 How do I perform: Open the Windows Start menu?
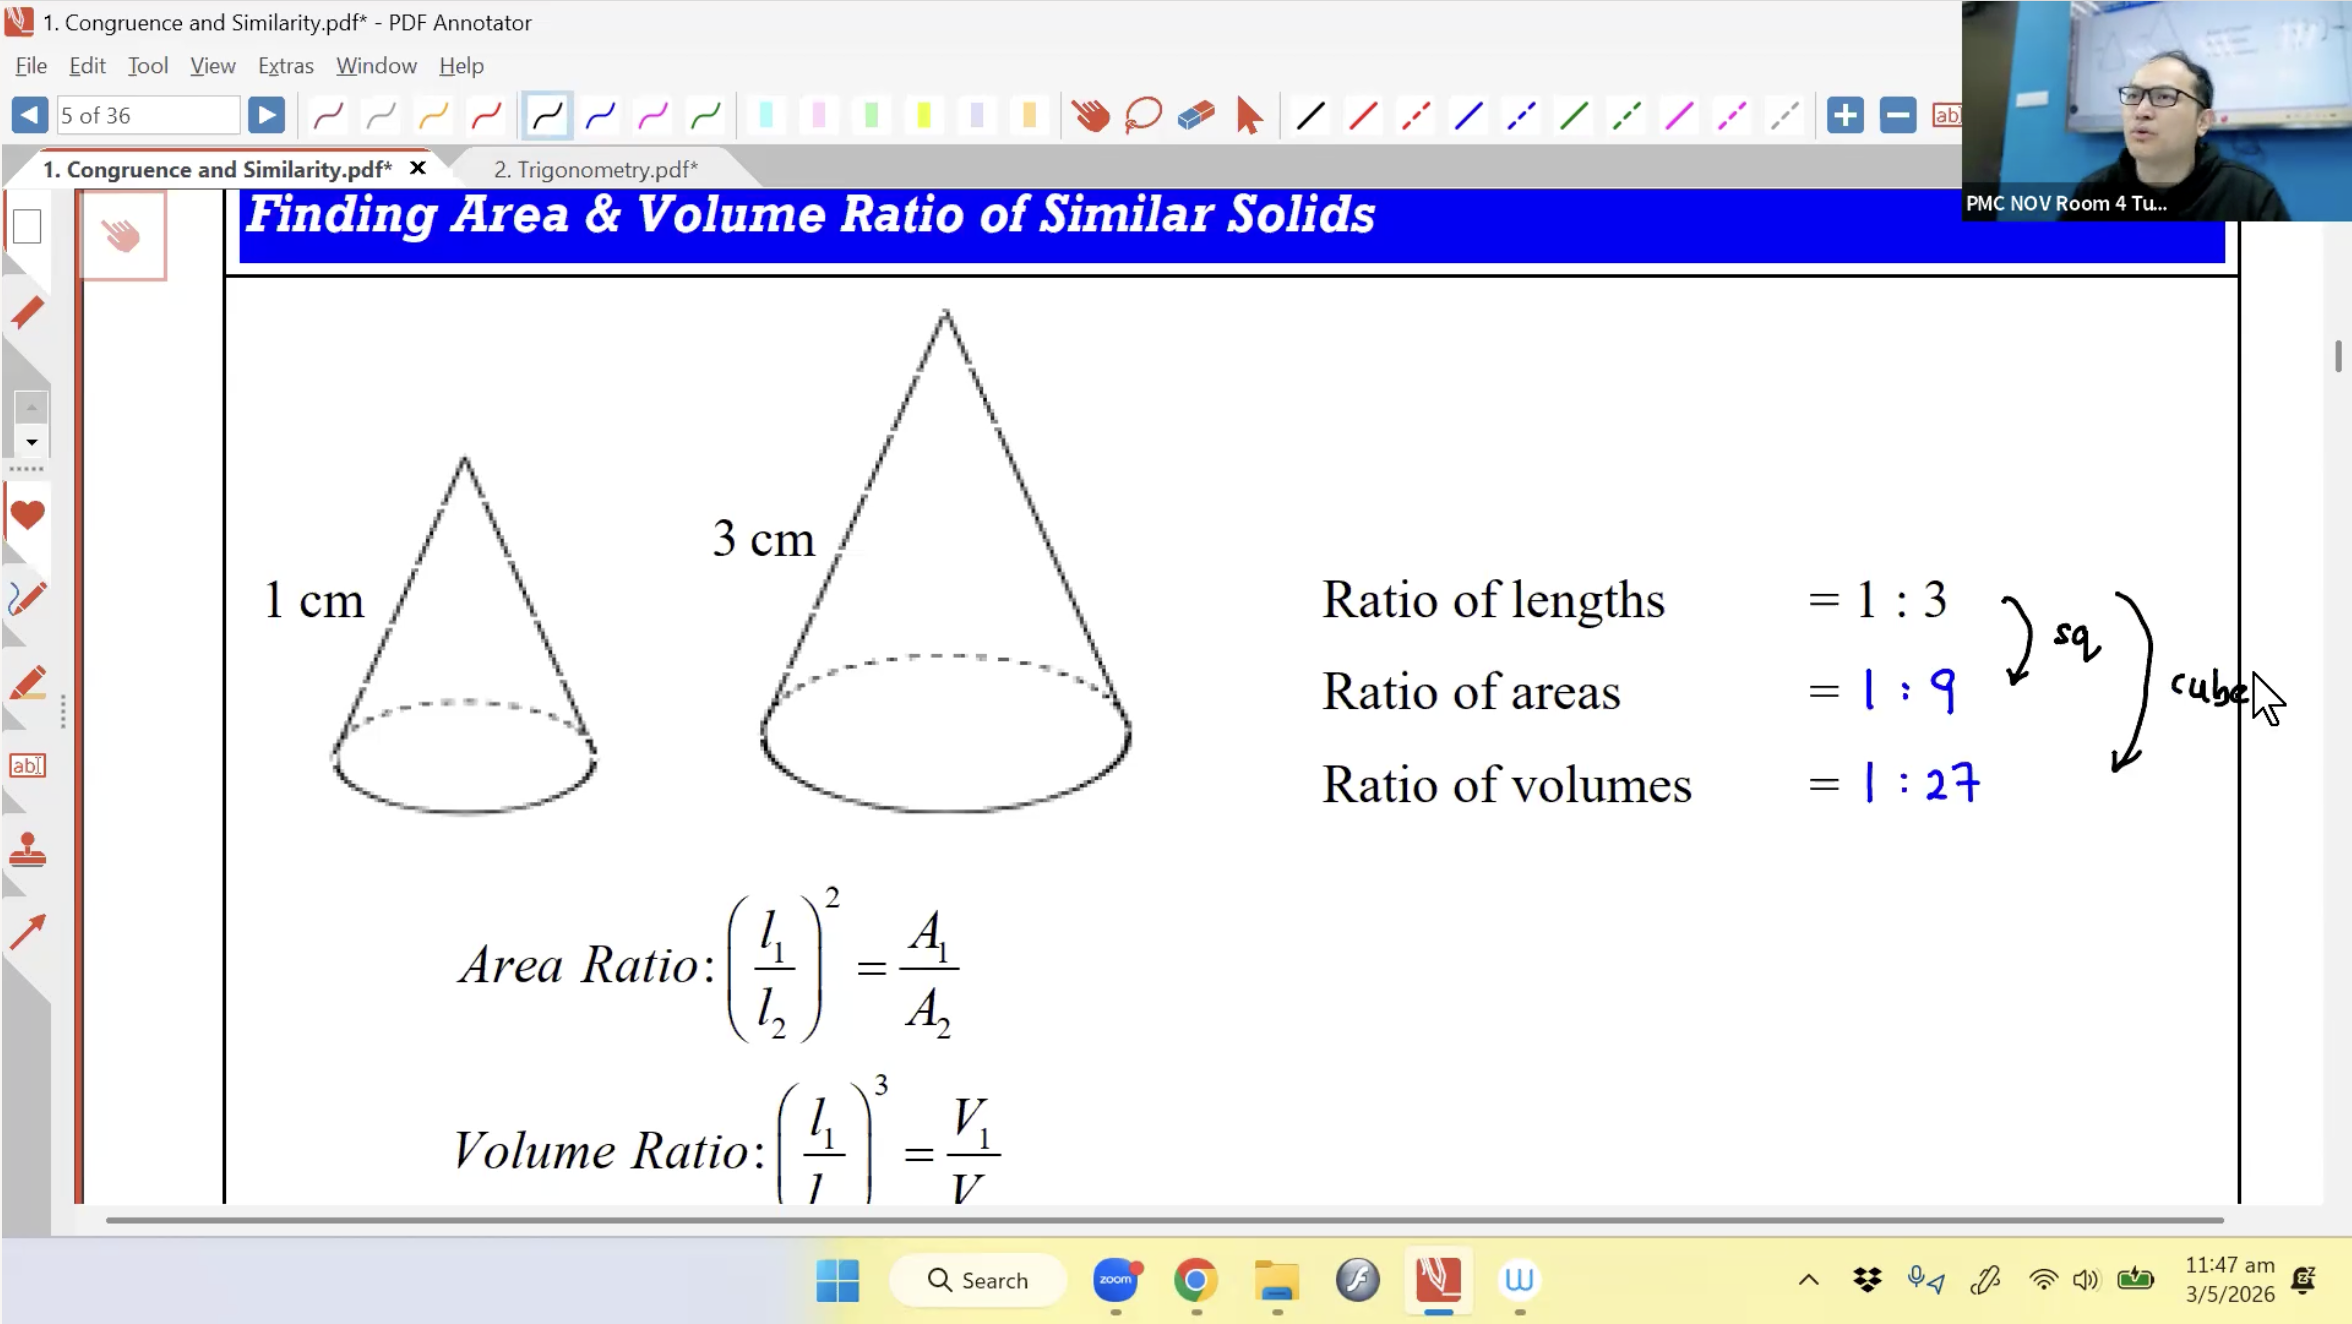tap(838, 1280)
